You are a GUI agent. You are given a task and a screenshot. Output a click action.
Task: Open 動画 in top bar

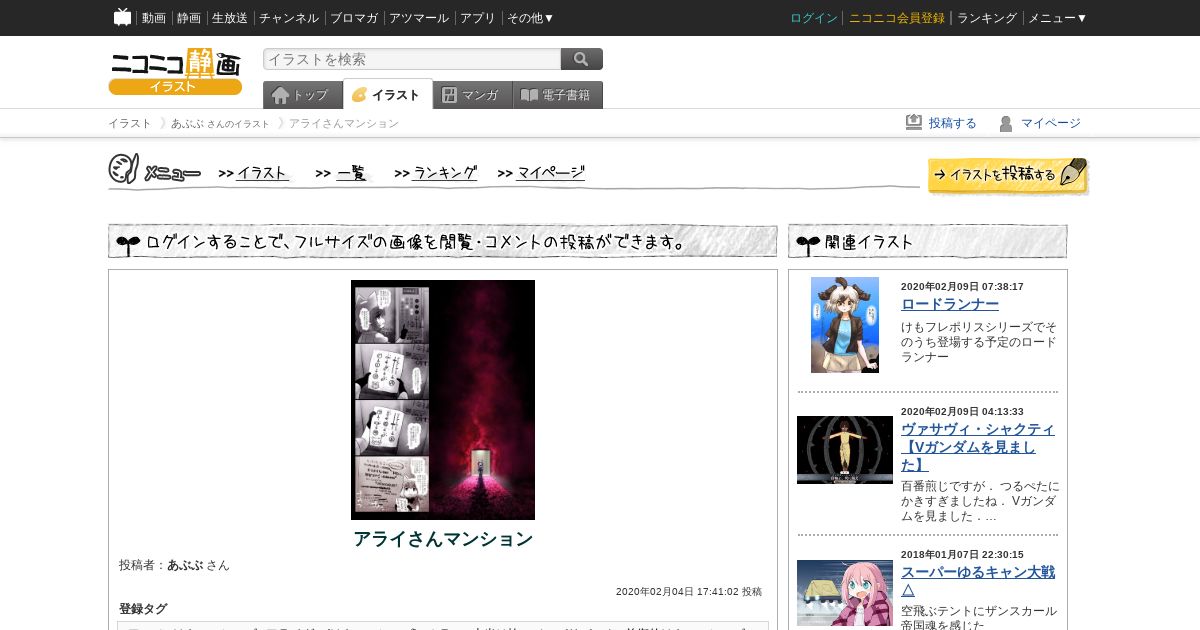pyautogui.click(x=154, y=18)
